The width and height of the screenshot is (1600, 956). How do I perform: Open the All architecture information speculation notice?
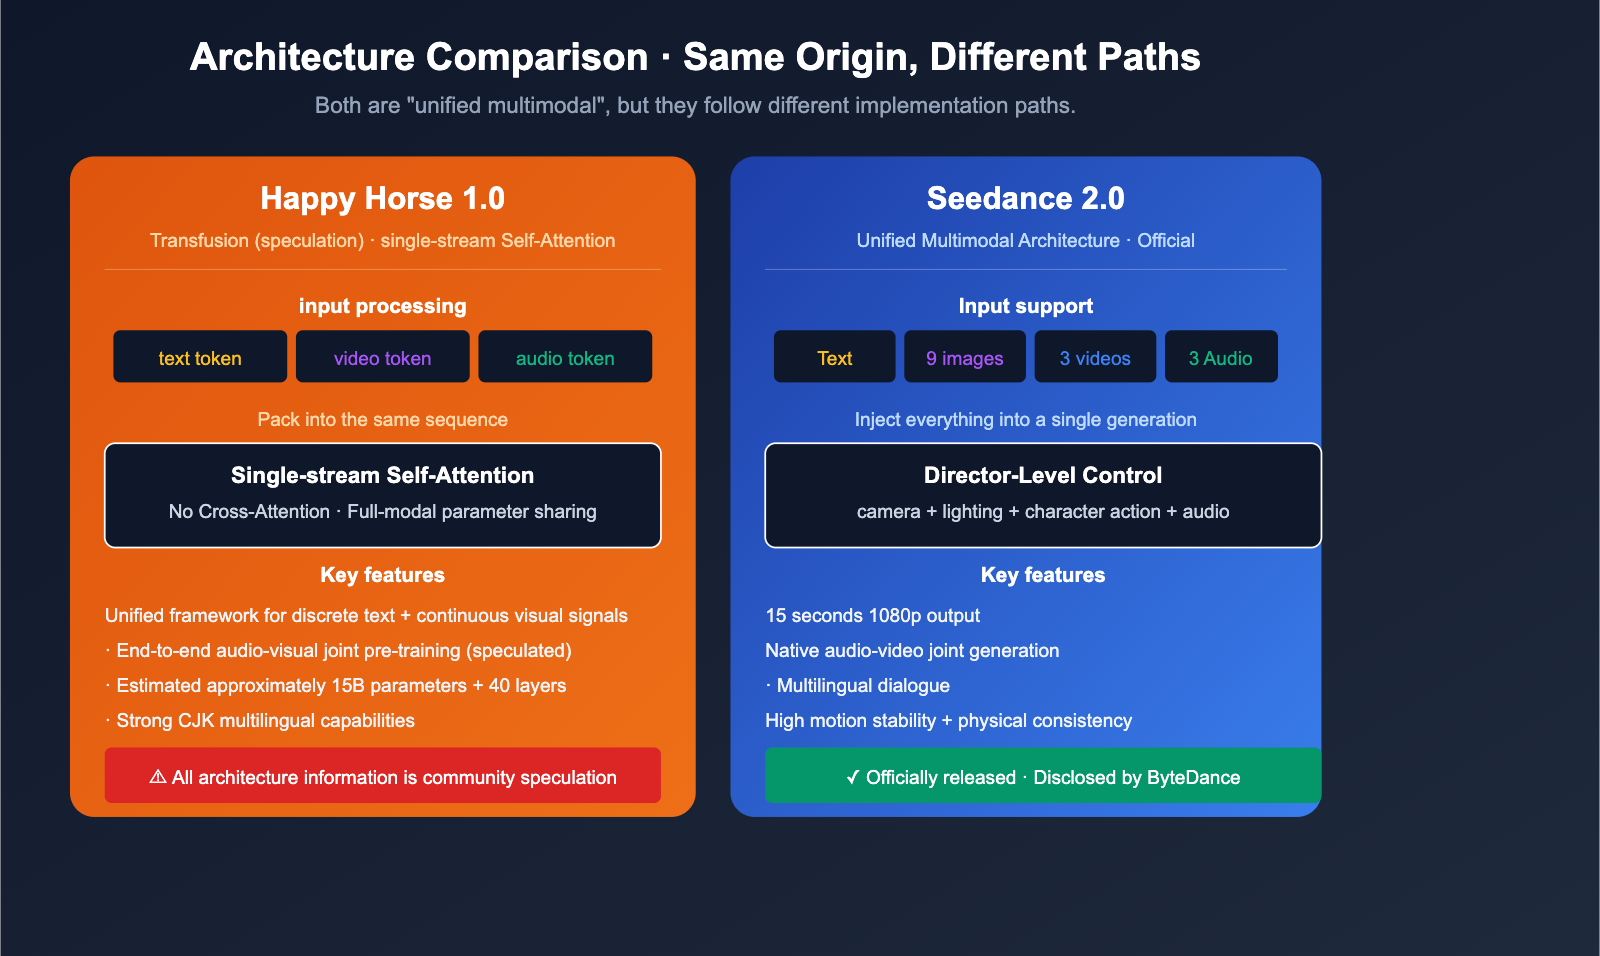tap(383, 775)
